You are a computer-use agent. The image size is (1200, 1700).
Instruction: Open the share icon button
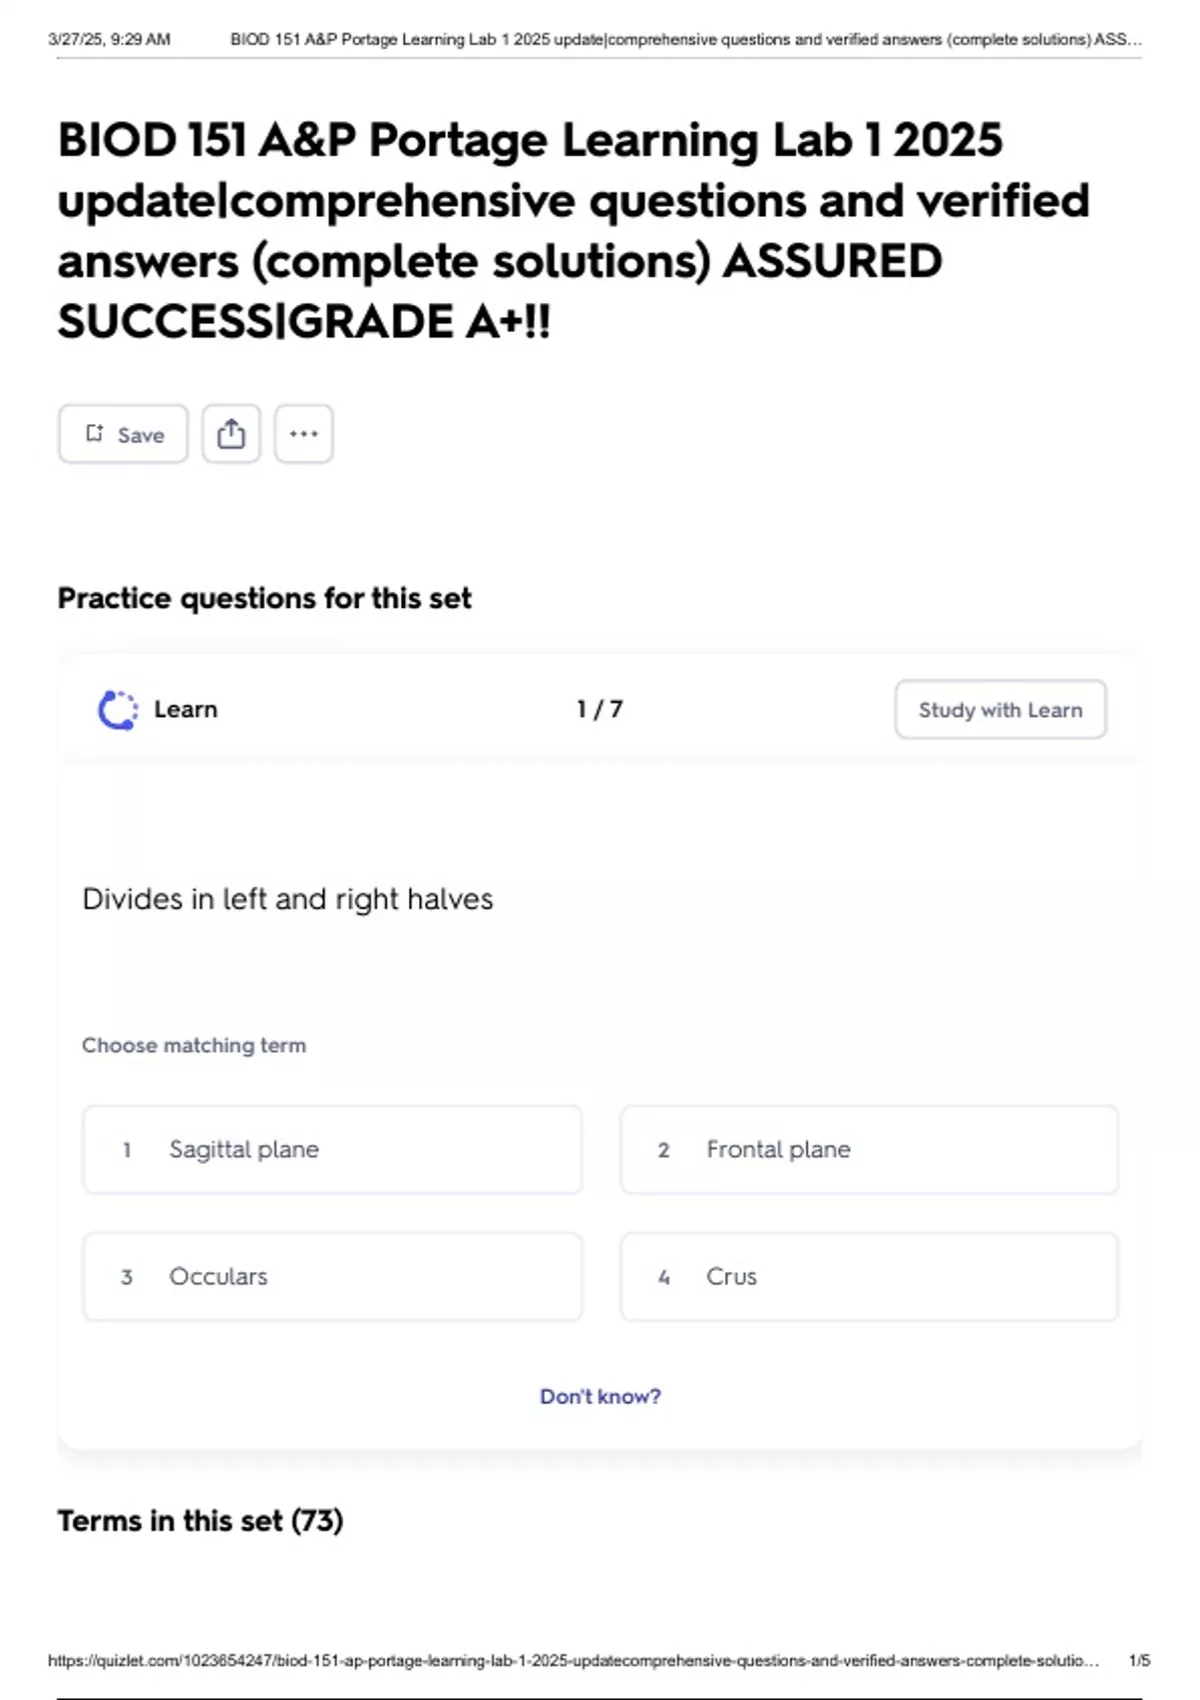(231, 434)
